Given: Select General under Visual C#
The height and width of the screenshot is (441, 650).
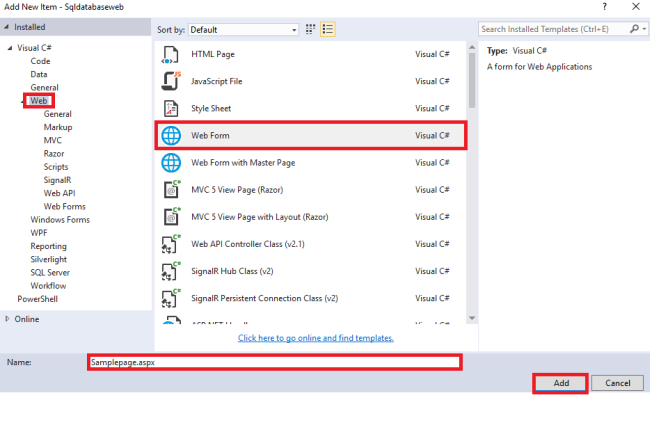Looking at the screenshot, I should tap(44, 88).
